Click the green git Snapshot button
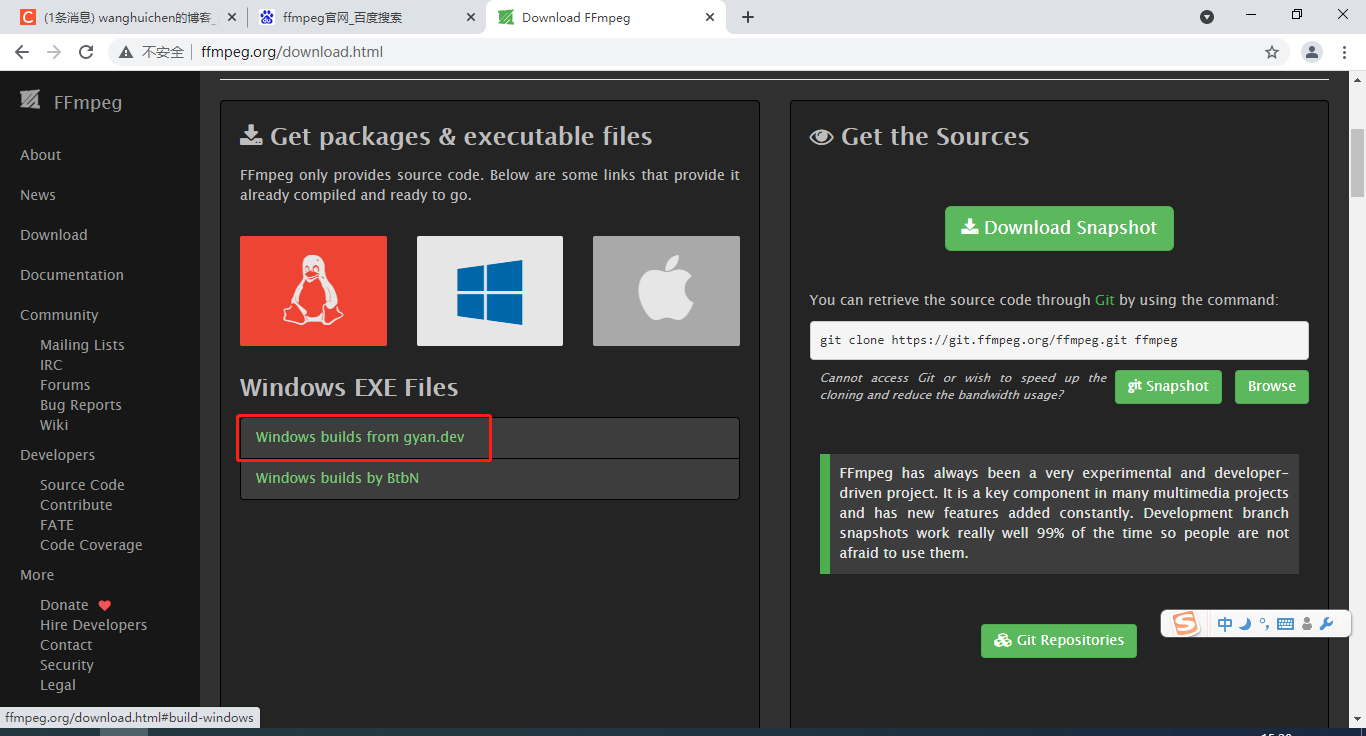 point(1168,387)
